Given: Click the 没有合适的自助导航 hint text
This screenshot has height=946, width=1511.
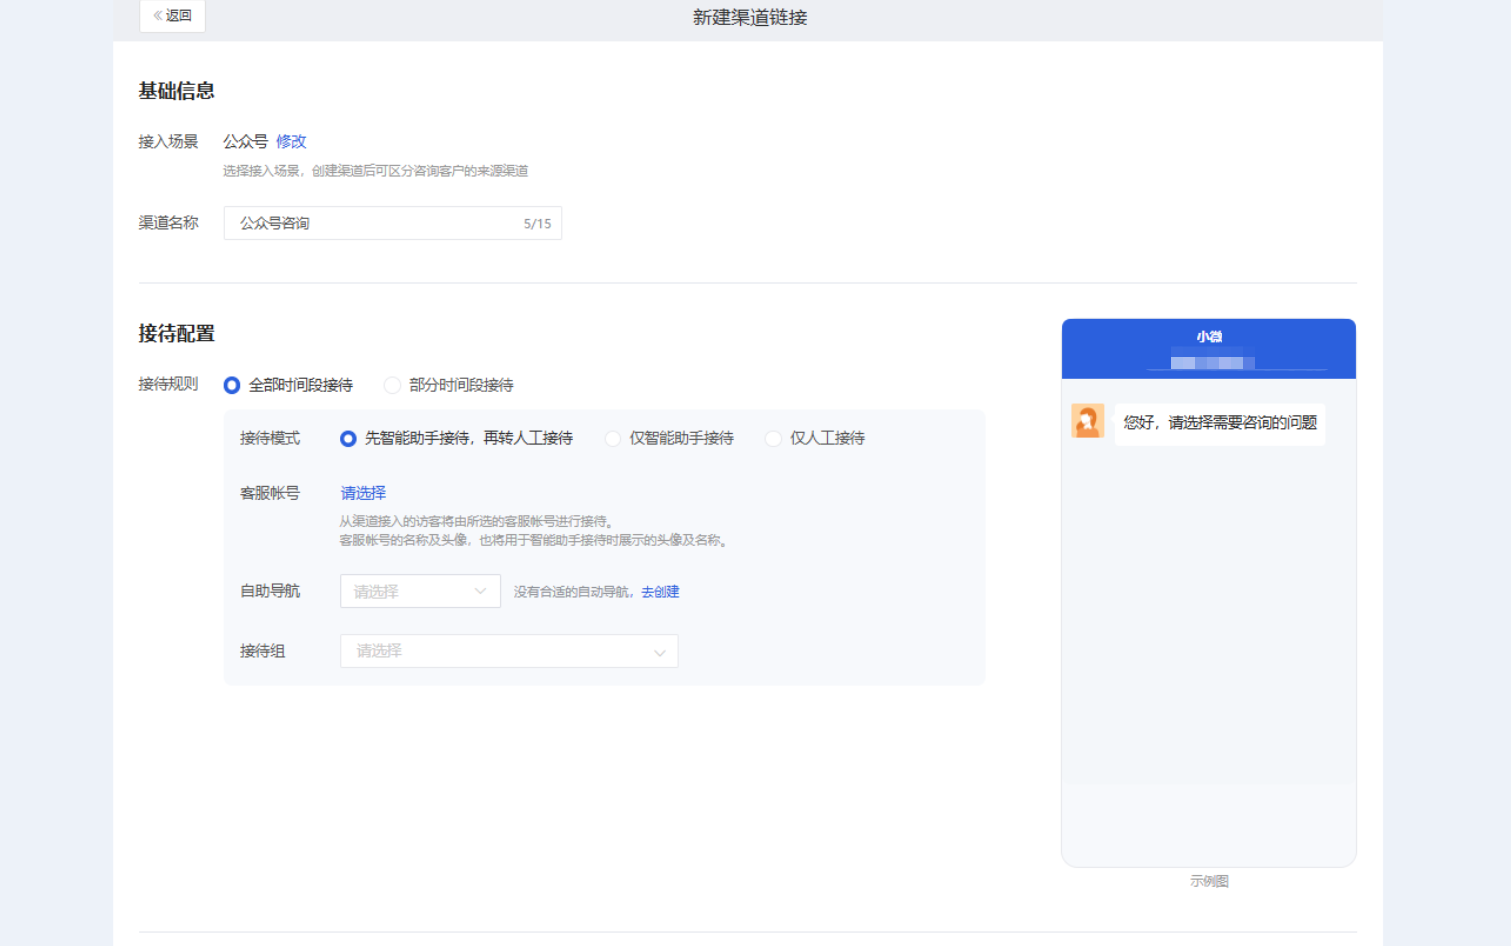Looking at the screenshot, I should (x=571, y=592).
